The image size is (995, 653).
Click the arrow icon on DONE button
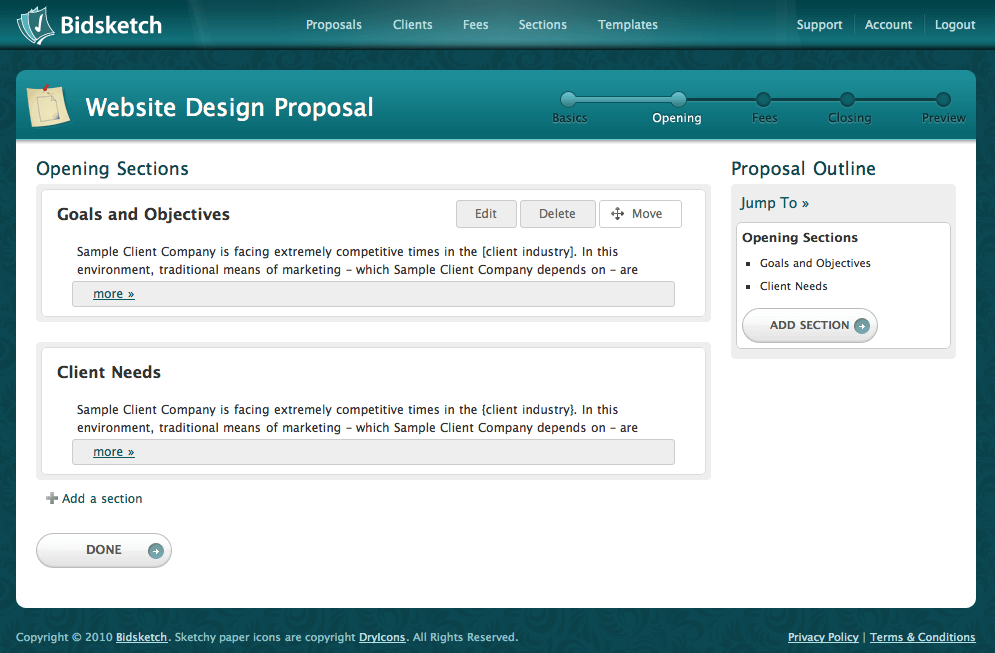[x=155, y=550]
